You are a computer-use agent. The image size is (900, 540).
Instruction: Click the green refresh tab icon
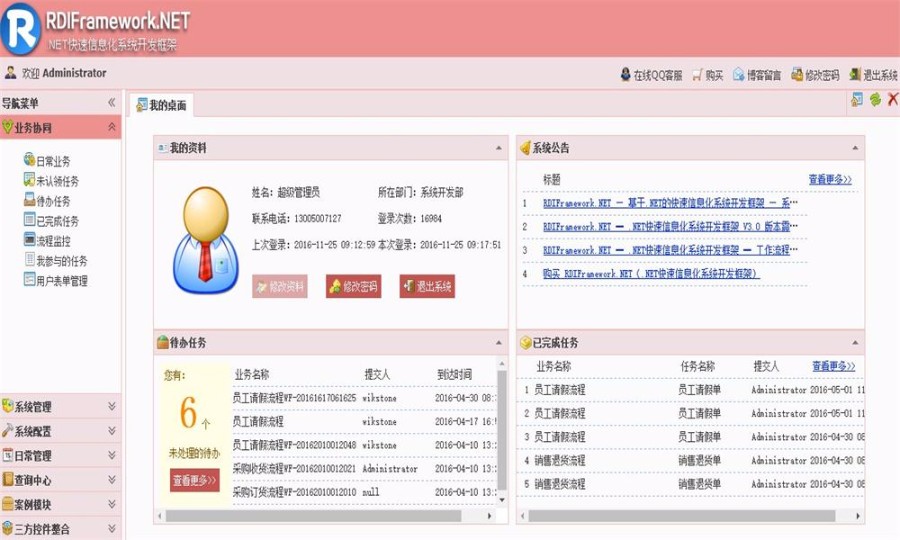(875, 99)
